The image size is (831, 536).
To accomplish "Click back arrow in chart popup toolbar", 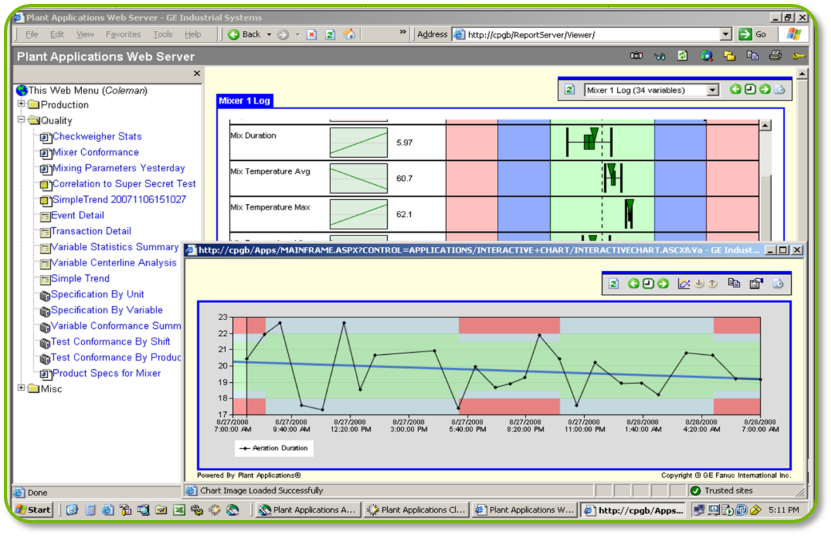I will [x=633, y=284].
